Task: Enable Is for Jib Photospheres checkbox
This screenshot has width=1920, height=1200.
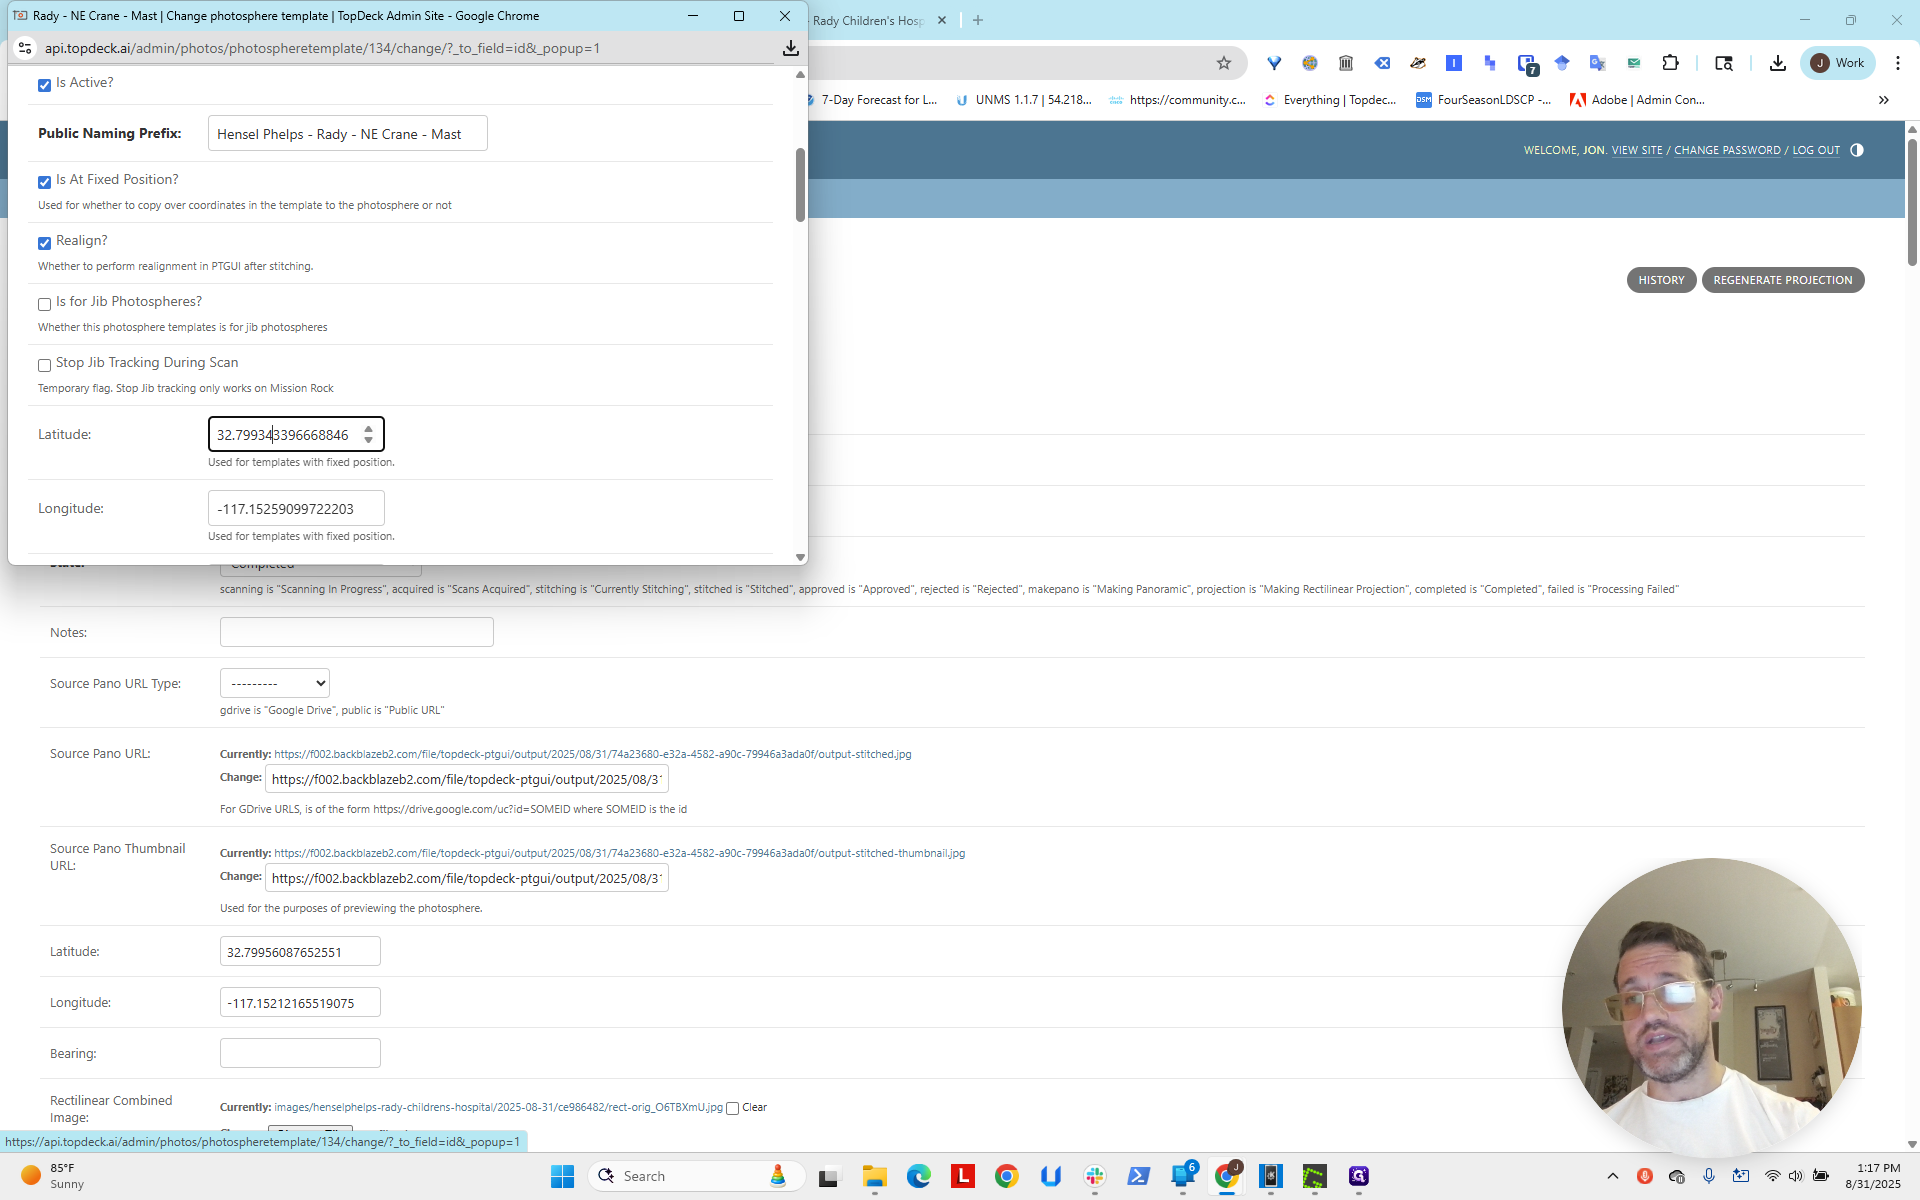Action: (x=44, y=304)
